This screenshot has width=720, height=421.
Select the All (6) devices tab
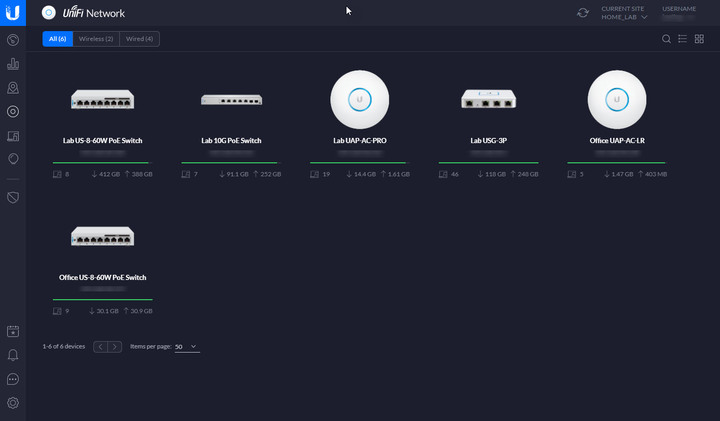click(x=57, y=39)
